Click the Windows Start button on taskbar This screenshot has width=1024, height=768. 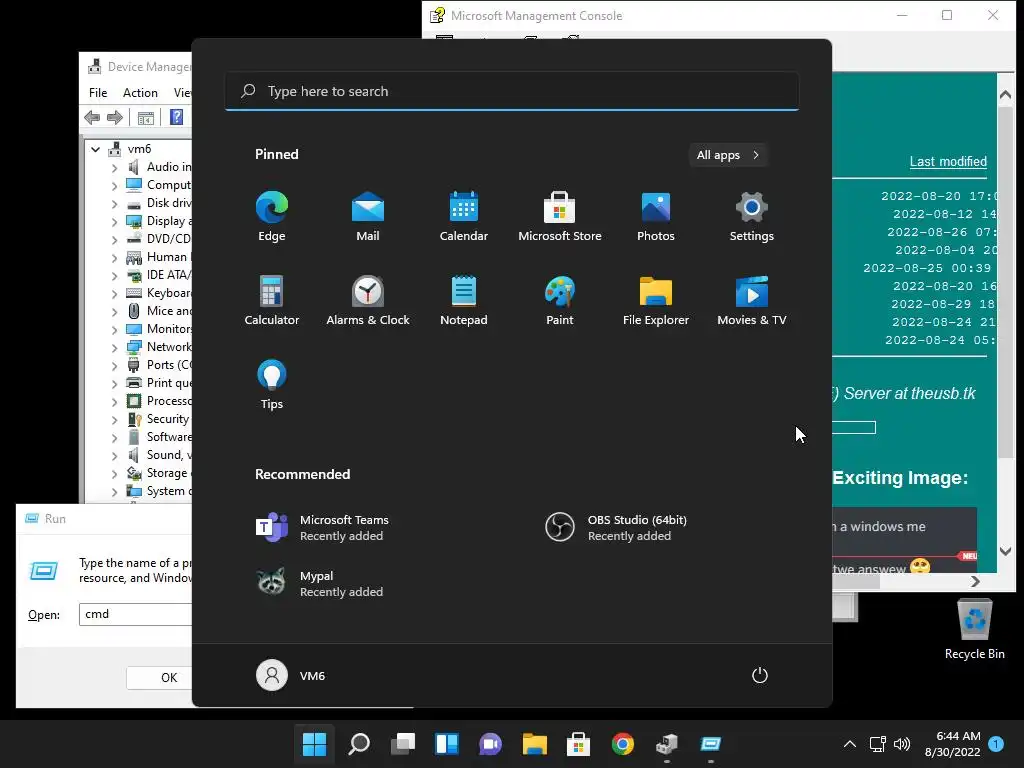click(x=314, y=744)
